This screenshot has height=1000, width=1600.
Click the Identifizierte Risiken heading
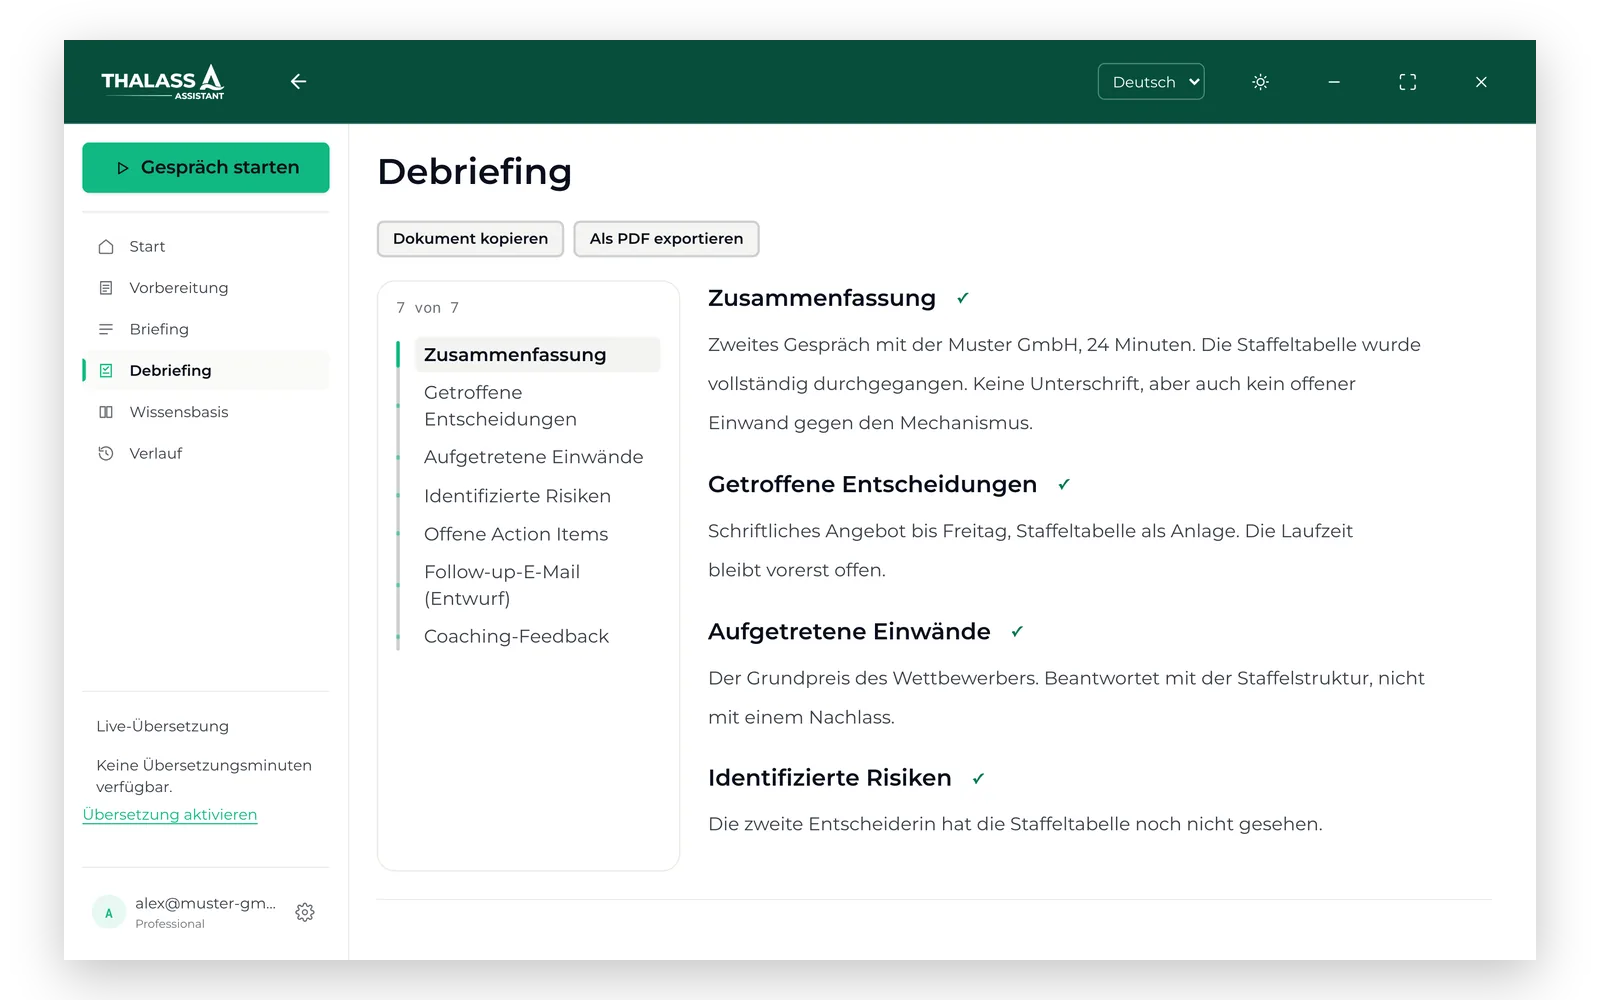click(x=830, y=778)
